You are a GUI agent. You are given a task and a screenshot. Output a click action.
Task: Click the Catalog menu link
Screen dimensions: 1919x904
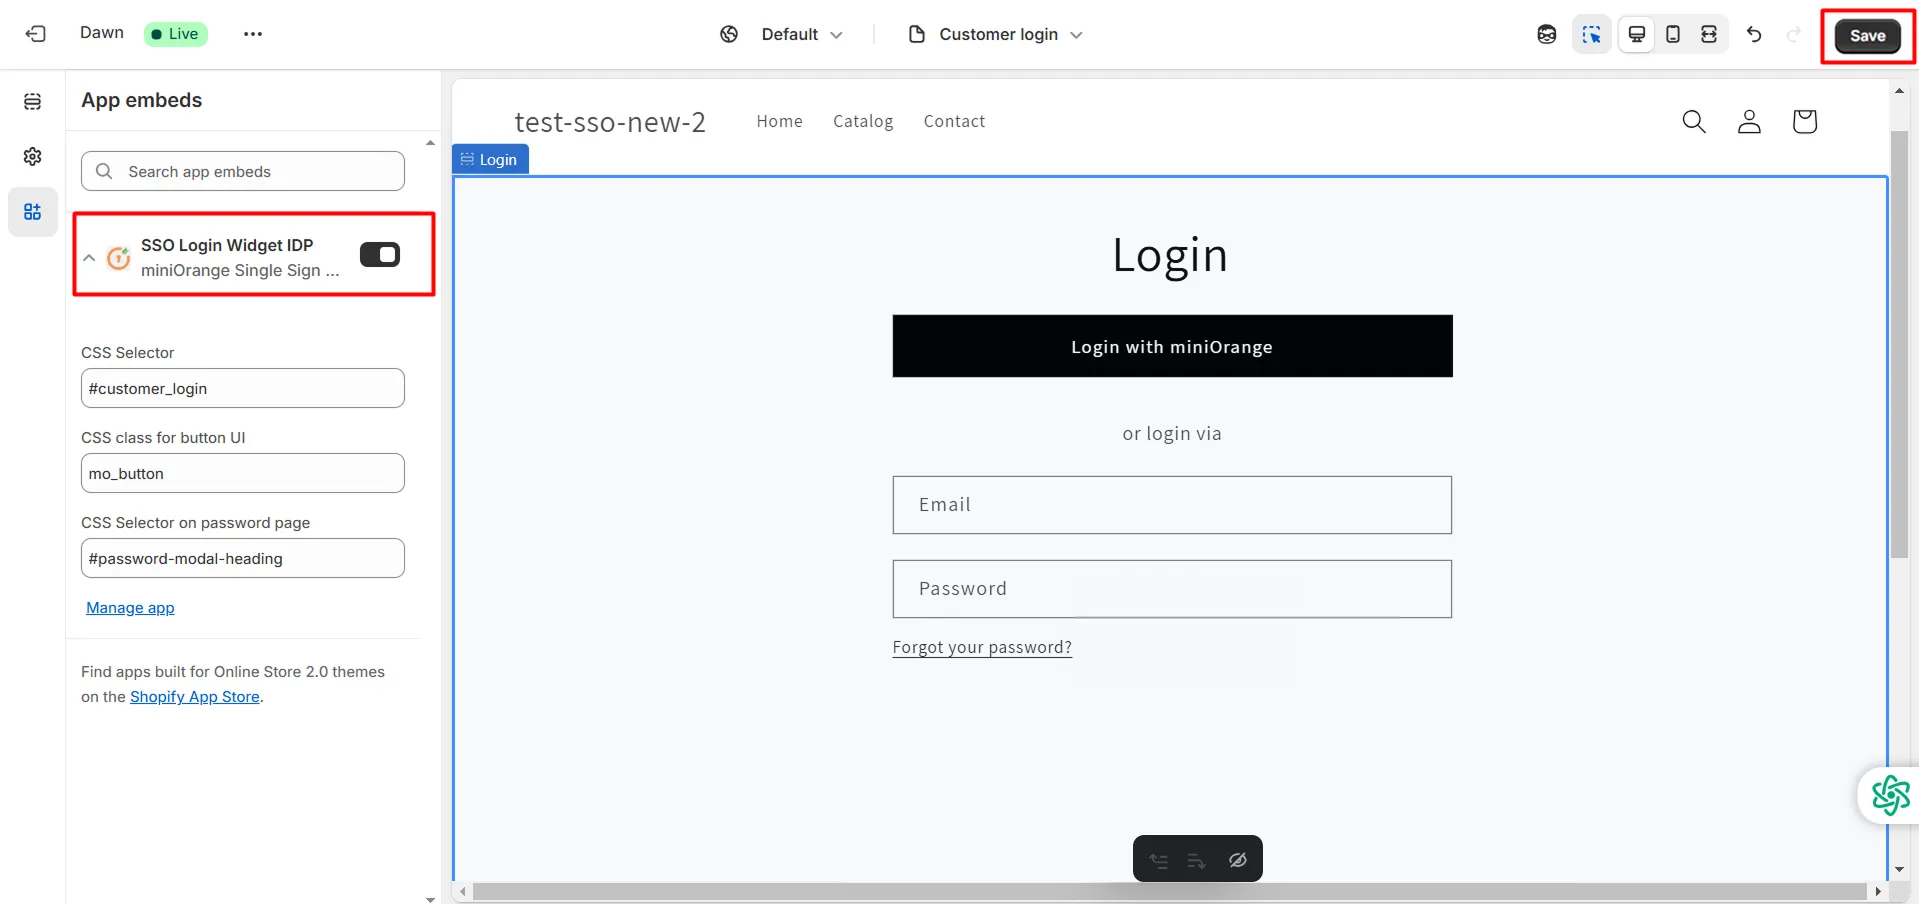click(863, 121)
